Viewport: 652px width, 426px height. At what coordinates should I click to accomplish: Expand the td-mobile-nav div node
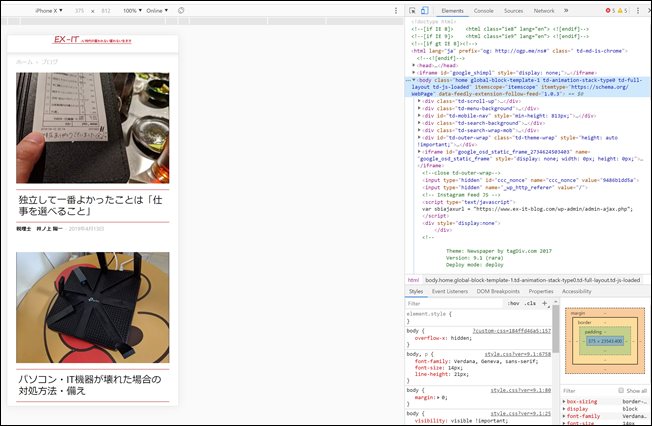[419, 116]
